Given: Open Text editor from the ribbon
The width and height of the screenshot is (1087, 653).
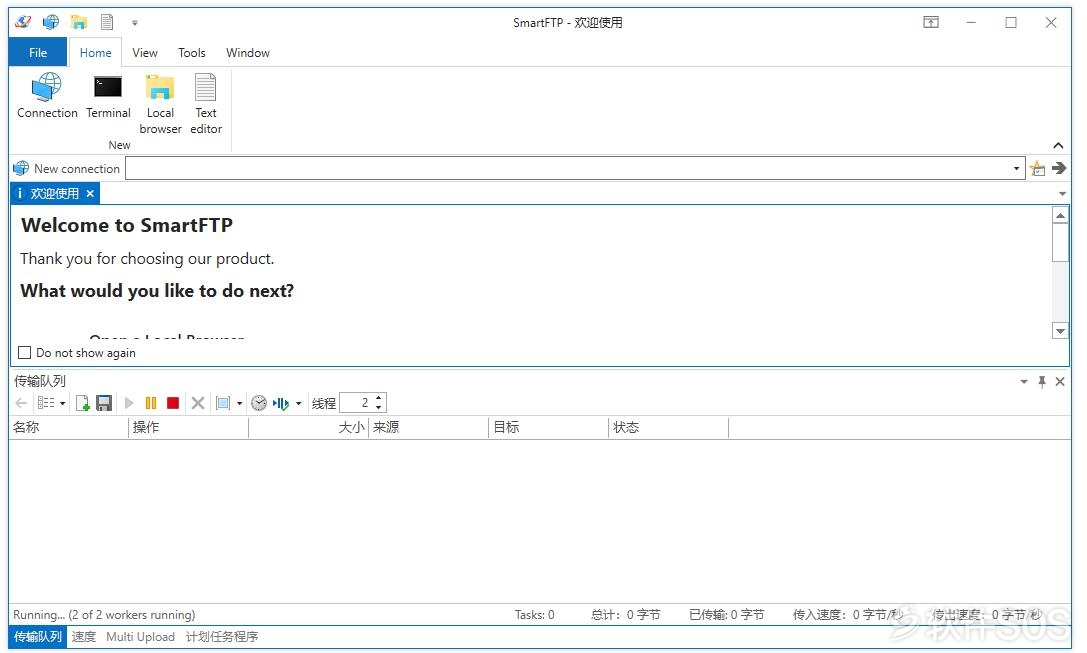Looking at the screenshot, I should (206, 104).
